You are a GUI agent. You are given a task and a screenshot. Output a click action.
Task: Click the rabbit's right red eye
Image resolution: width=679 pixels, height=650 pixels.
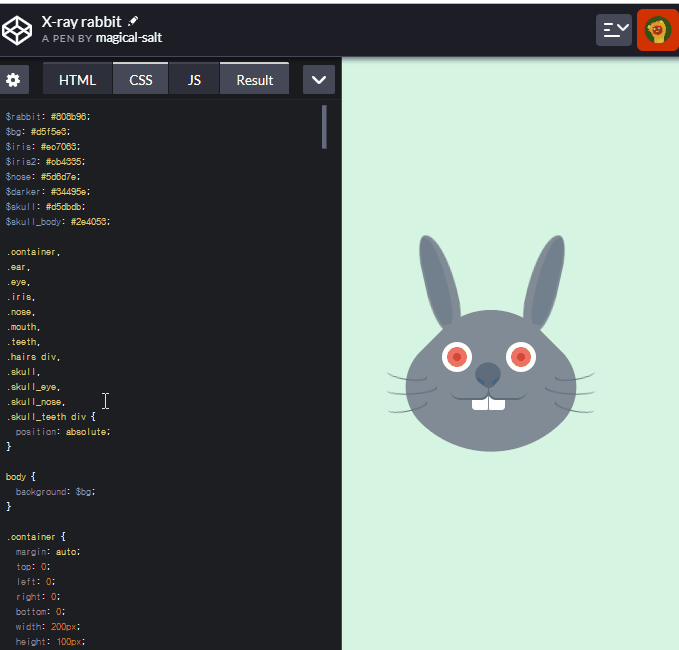[x=521, y=357]
